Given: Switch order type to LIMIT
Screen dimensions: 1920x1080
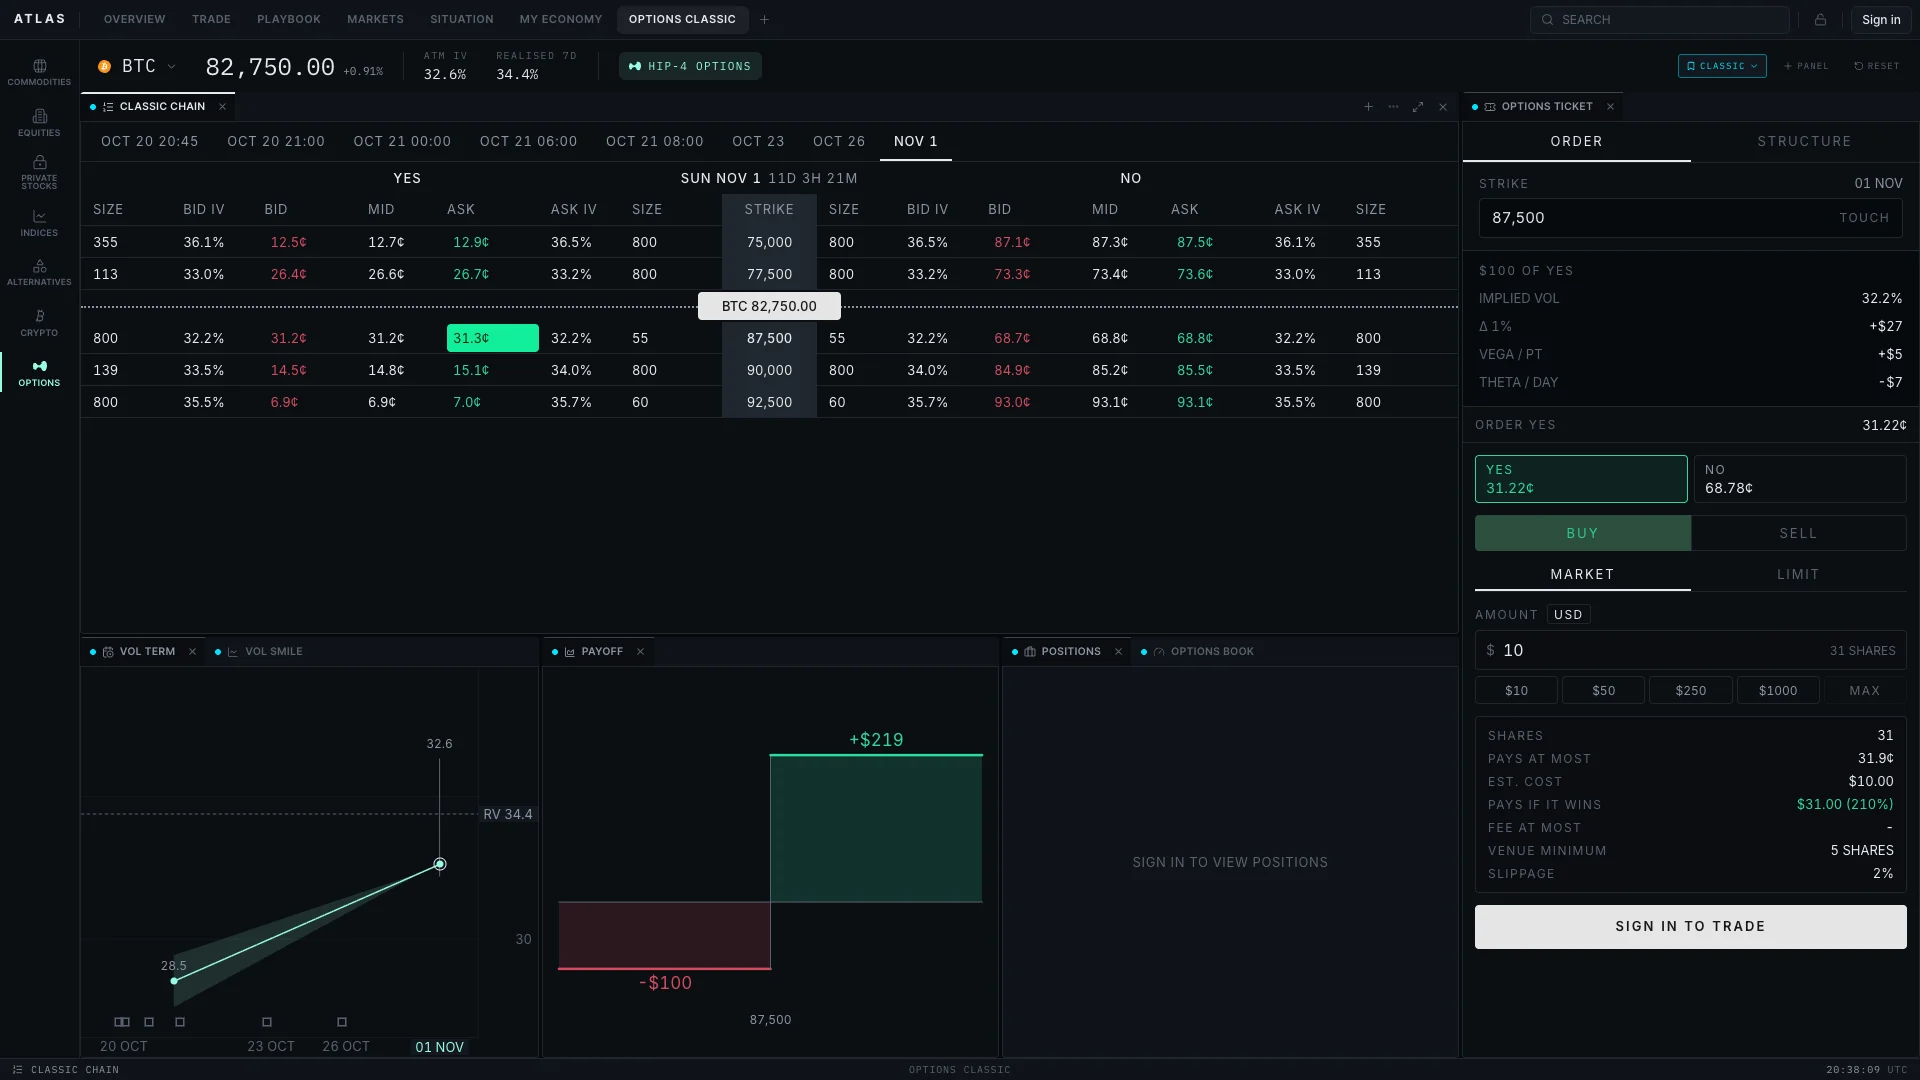Looking at the screenshot, I should pos(1798,574).
